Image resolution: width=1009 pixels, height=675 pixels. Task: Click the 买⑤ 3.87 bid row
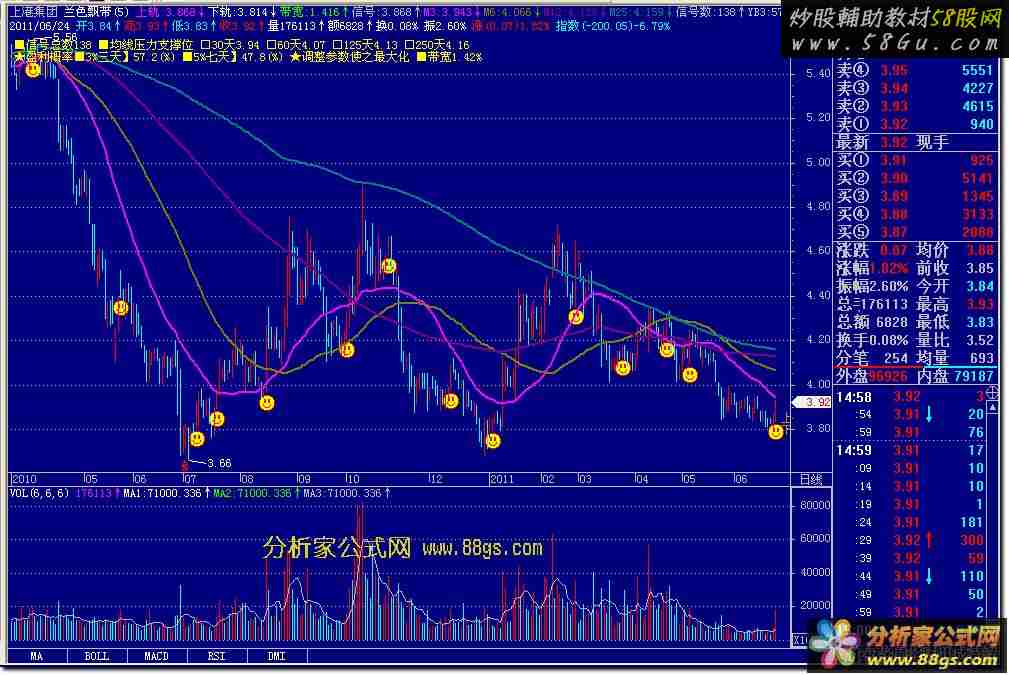point(915,232)
